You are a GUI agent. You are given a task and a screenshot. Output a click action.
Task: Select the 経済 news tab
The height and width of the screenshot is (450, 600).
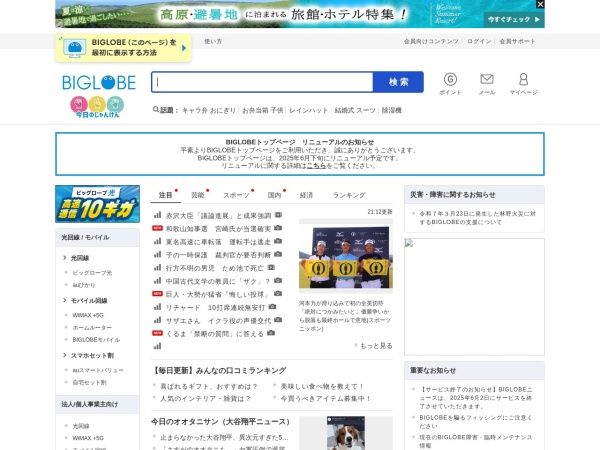(x=307, y=195)
